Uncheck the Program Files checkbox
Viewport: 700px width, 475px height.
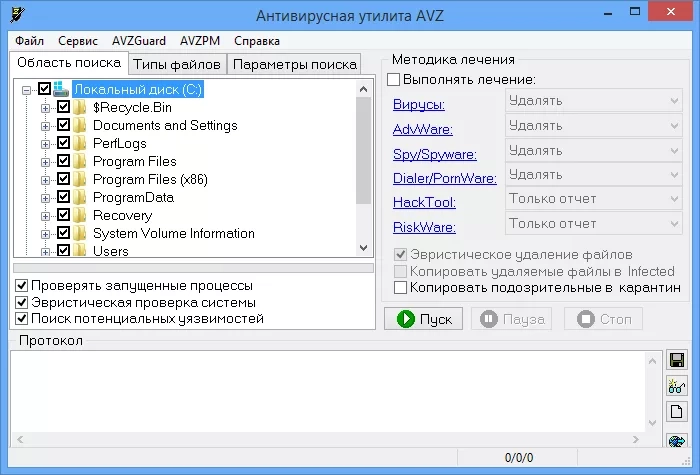[x=63, y=161]
